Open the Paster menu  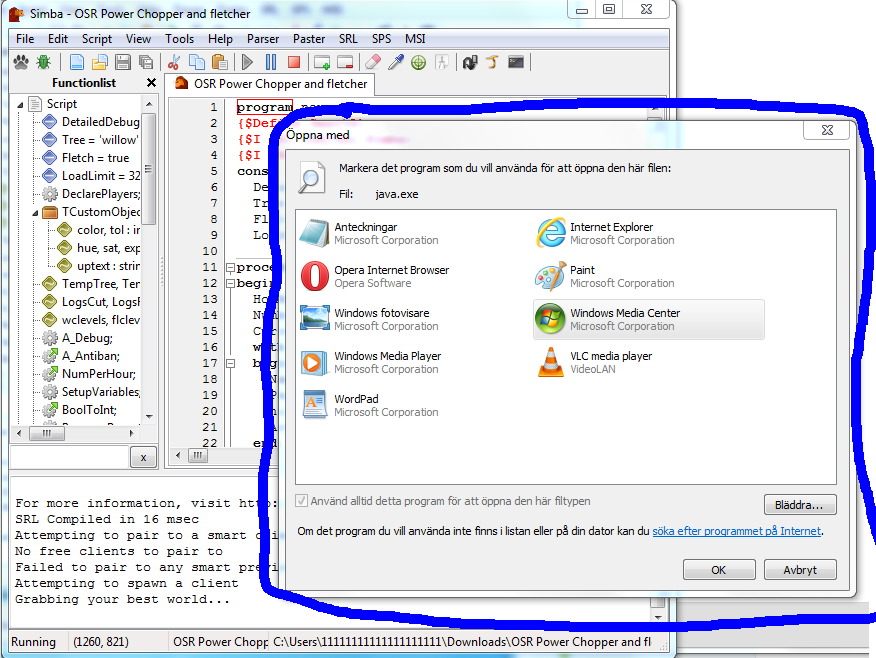pyautogui.click(x=309, y=39)
